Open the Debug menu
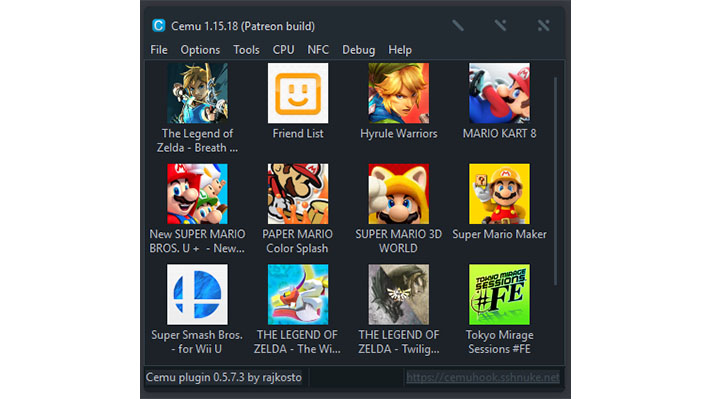The height and width of the screenshot is (399, 710). click(x=359, y=50)
